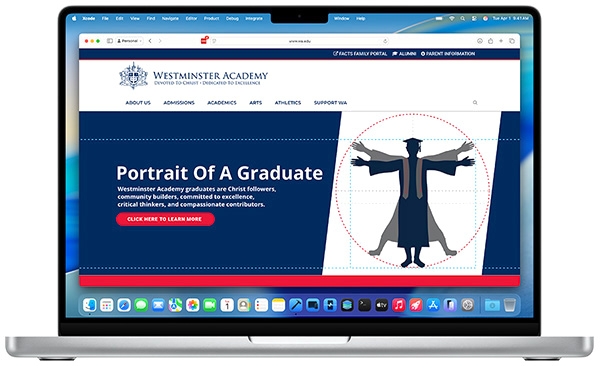Go forward with the Safari forward arrow
600x366 pixels.
pos(160,41)
